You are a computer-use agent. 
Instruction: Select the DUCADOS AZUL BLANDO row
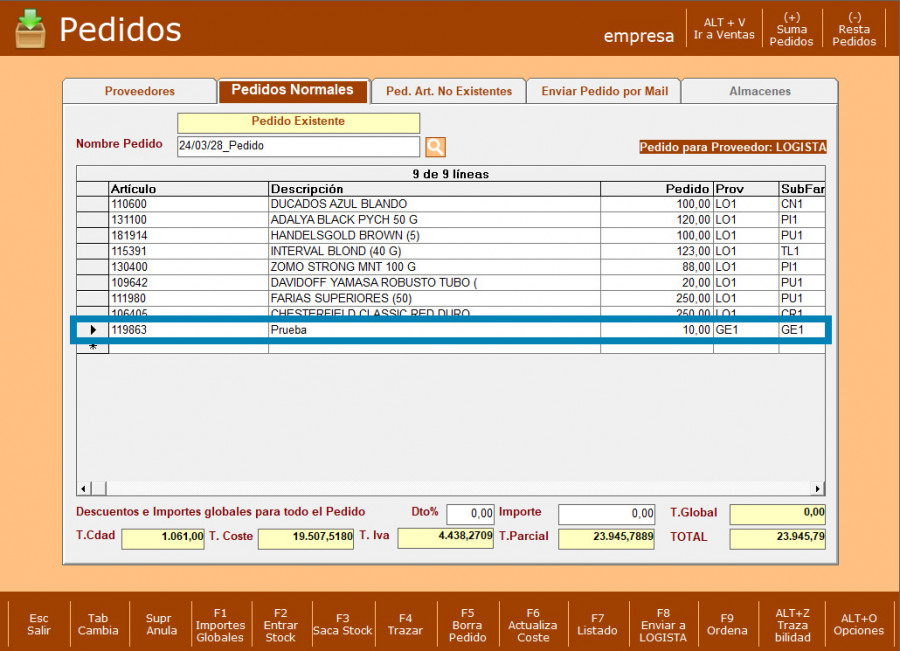[400, 204]
